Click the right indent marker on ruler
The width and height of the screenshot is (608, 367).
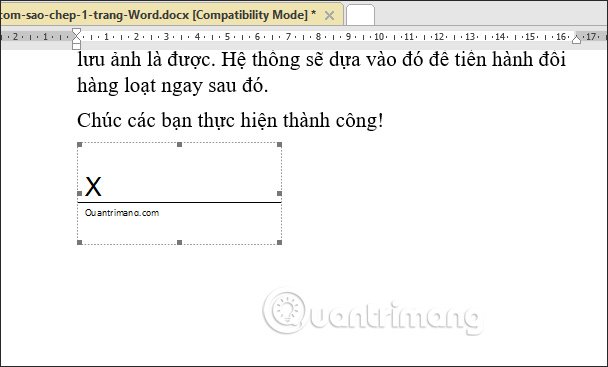(x=577, y=40)
